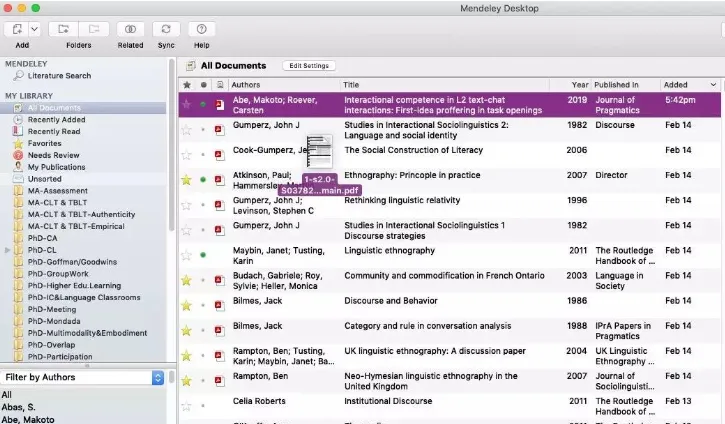Open the Add button dropdown arrow
Viewport: 725px width, 424px height.
pyautogui.click(x=35, y=29)
